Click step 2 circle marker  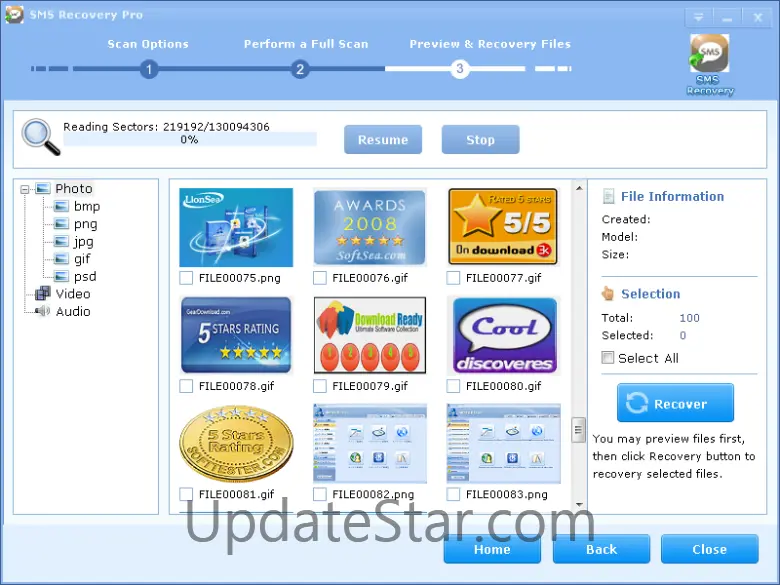[300, 69]
